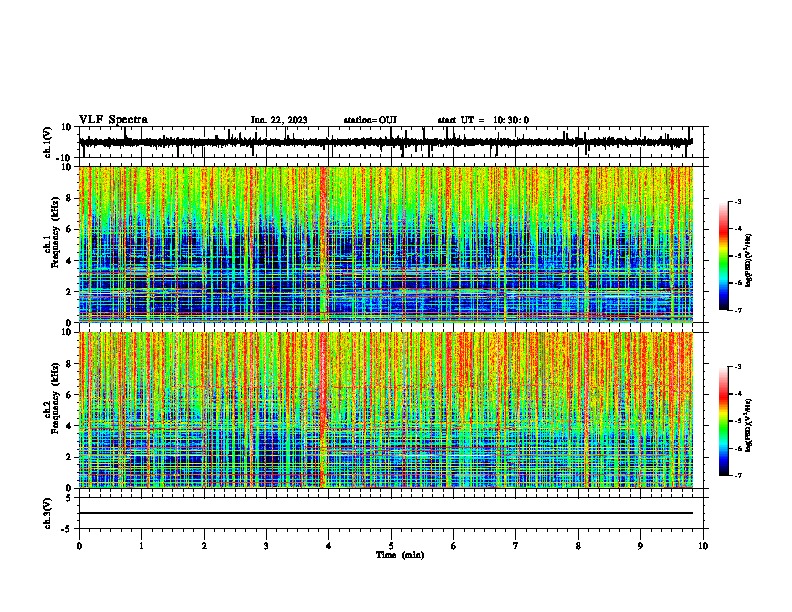Click the ch.3 flat voltage trace
Image resolution: width=792 pixels, height=612 pixels.
tap(386, 513)
